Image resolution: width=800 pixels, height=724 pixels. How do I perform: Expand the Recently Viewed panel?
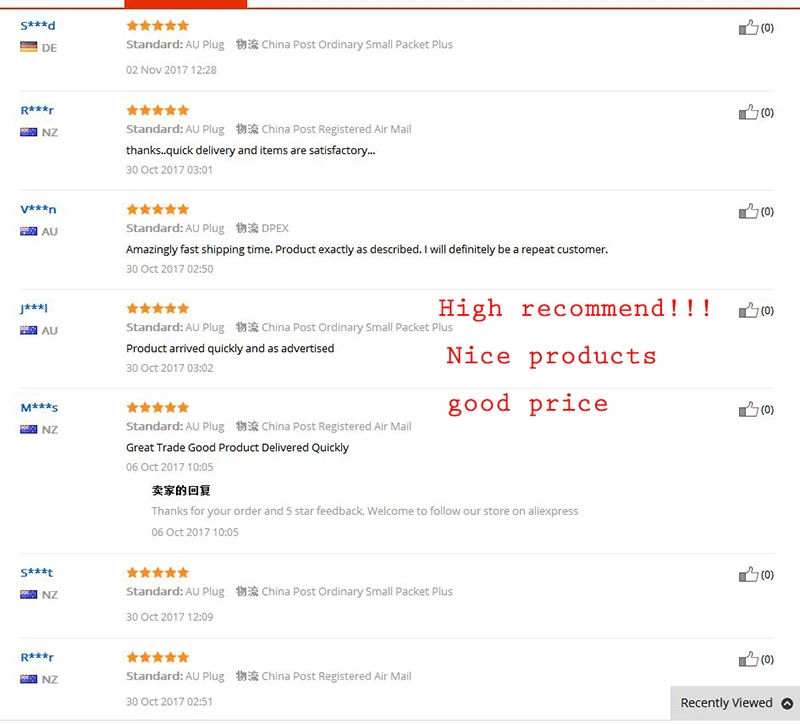pyautogui.click(x=726, y=703)
